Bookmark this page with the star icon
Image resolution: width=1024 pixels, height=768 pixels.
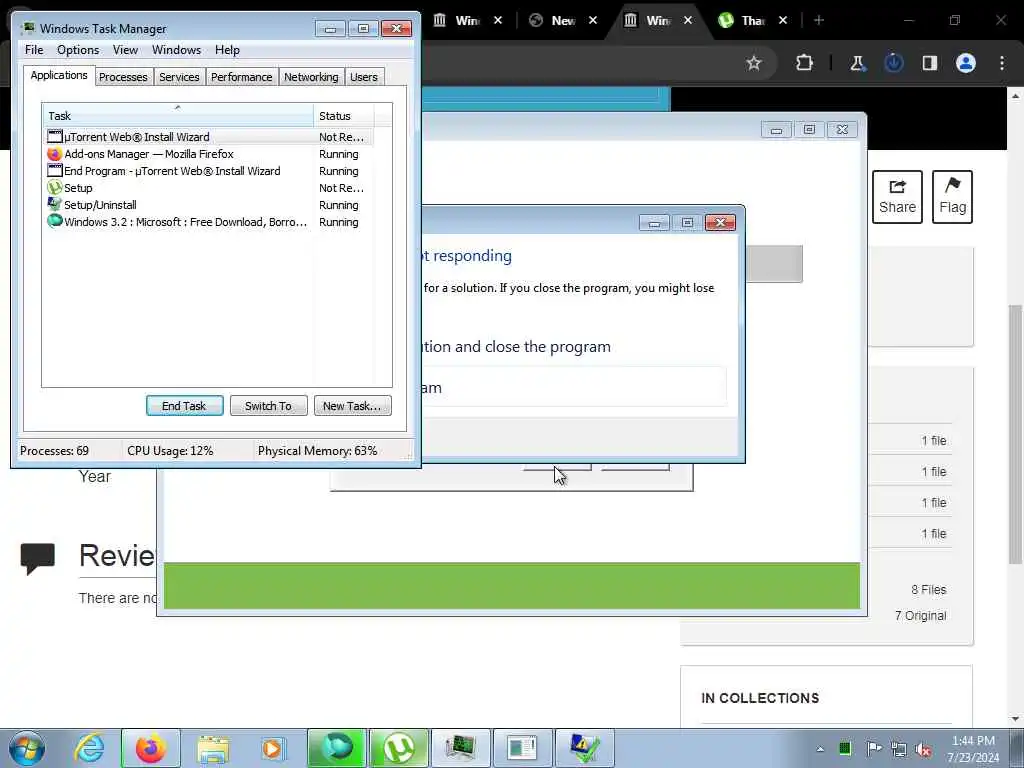click(754, 63)
